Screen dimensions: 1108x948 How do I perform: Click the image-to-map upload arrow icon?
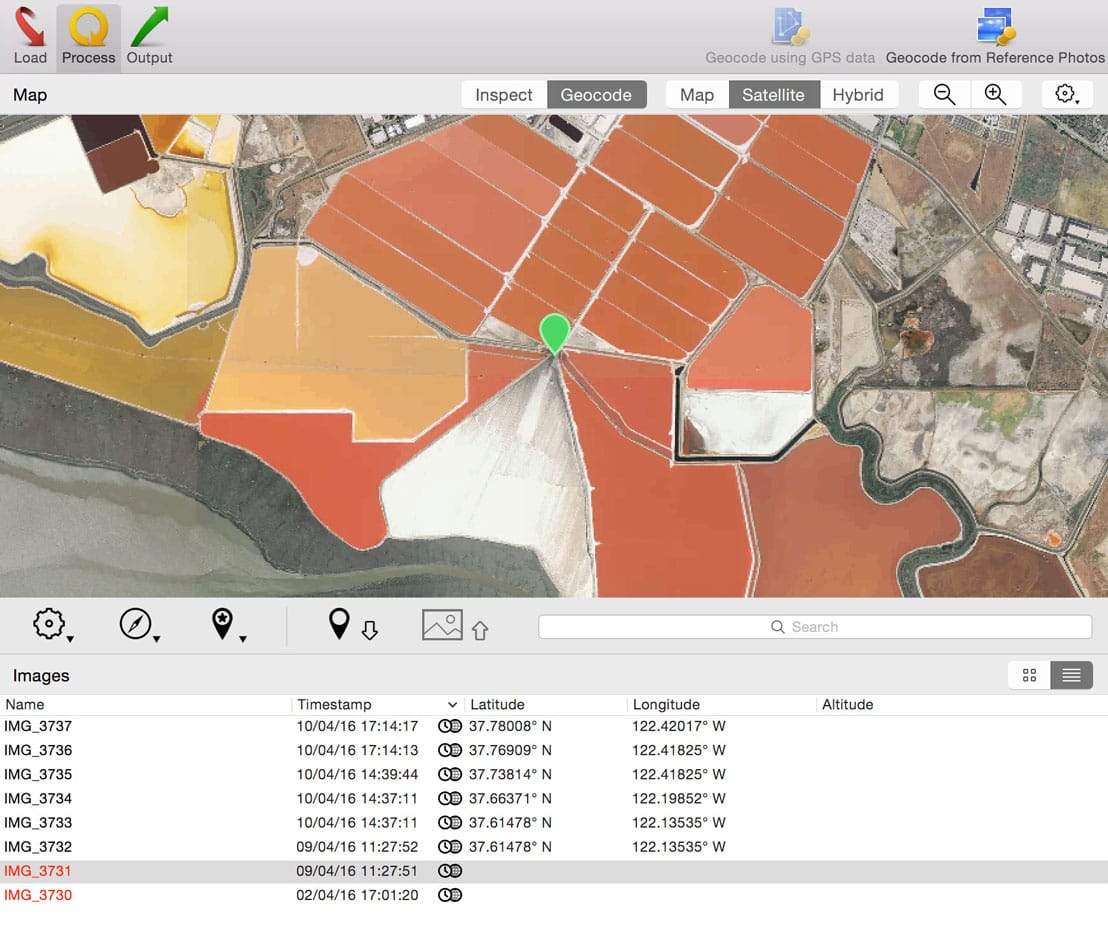[x=456, y=626]
